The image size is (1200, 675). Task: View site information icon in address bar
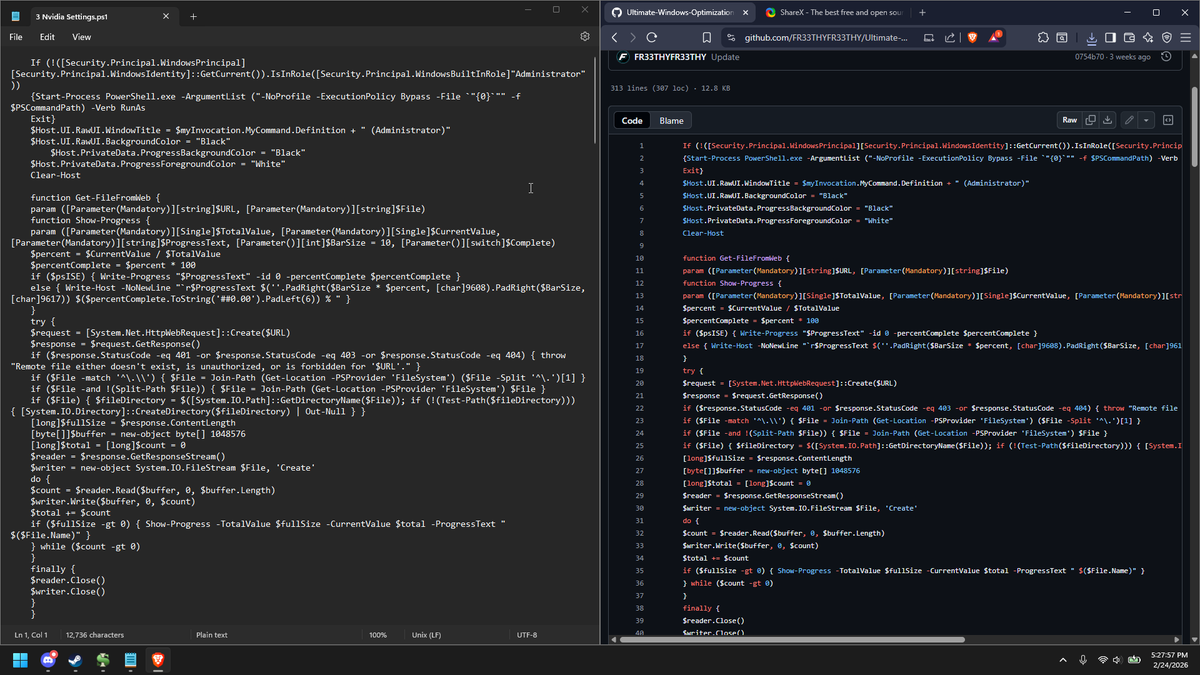click(x=732, y=37)
